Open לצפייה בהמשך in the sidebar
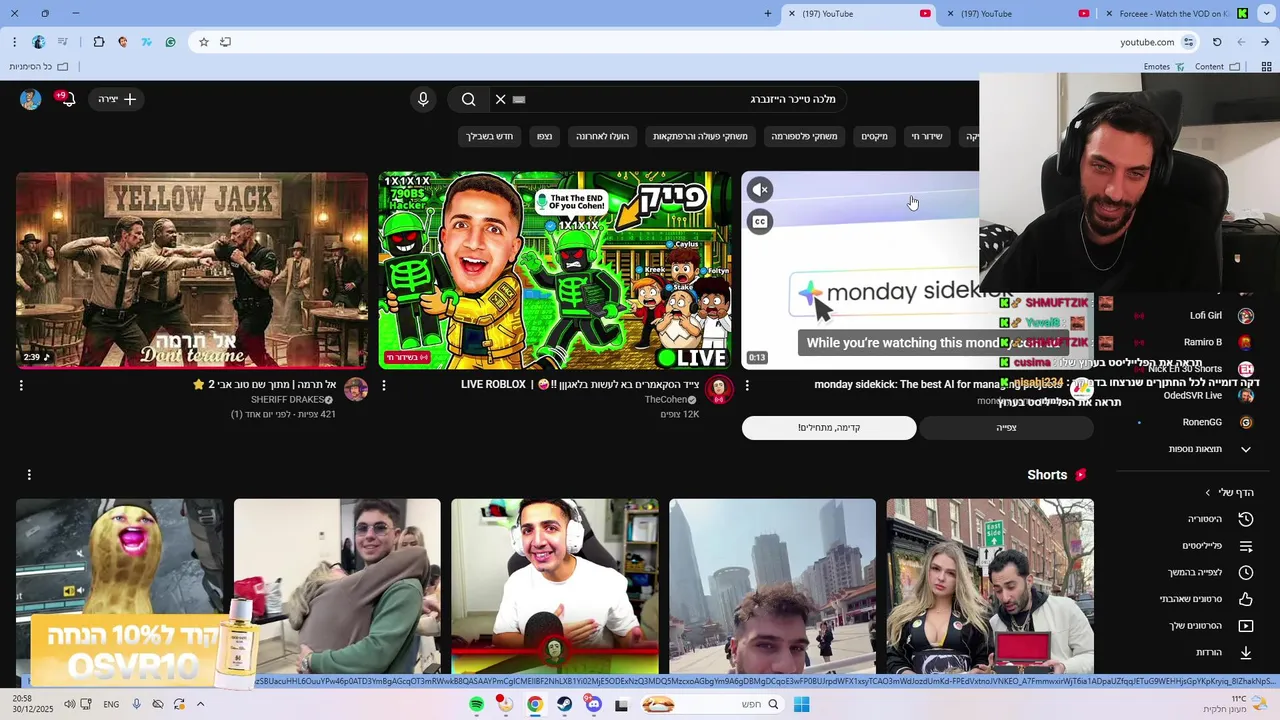 (x=1210, y=572)
